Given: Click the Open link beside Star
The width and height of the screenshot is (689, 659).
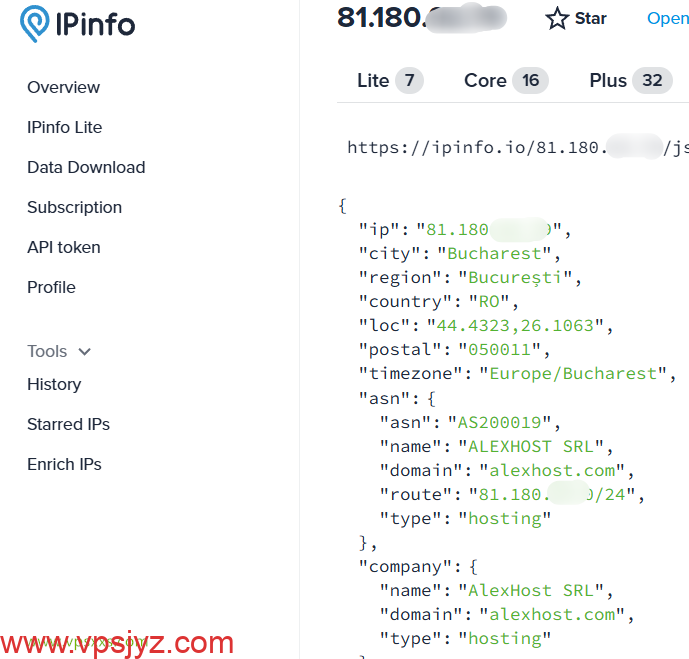Looking at the screenshot, I should click(x=667, y=18).
